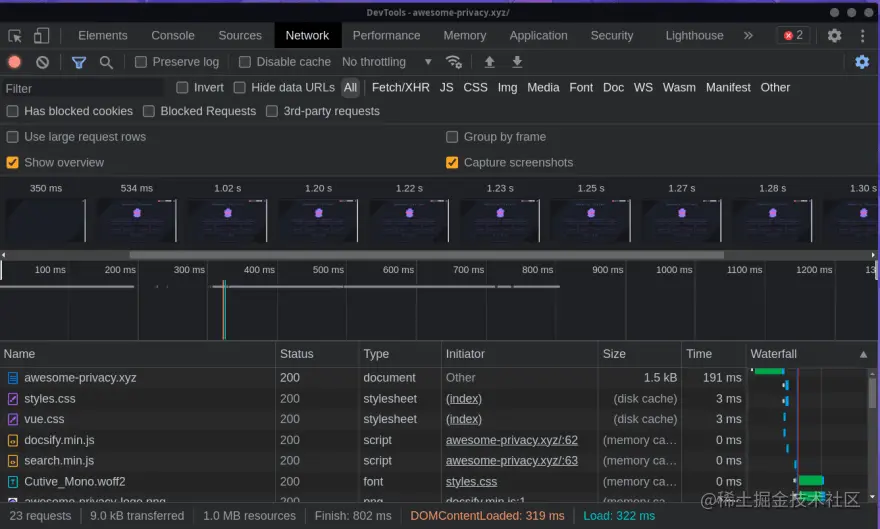Sort by the Time column header
Screen dimensions: 880x529
point(714,354)
